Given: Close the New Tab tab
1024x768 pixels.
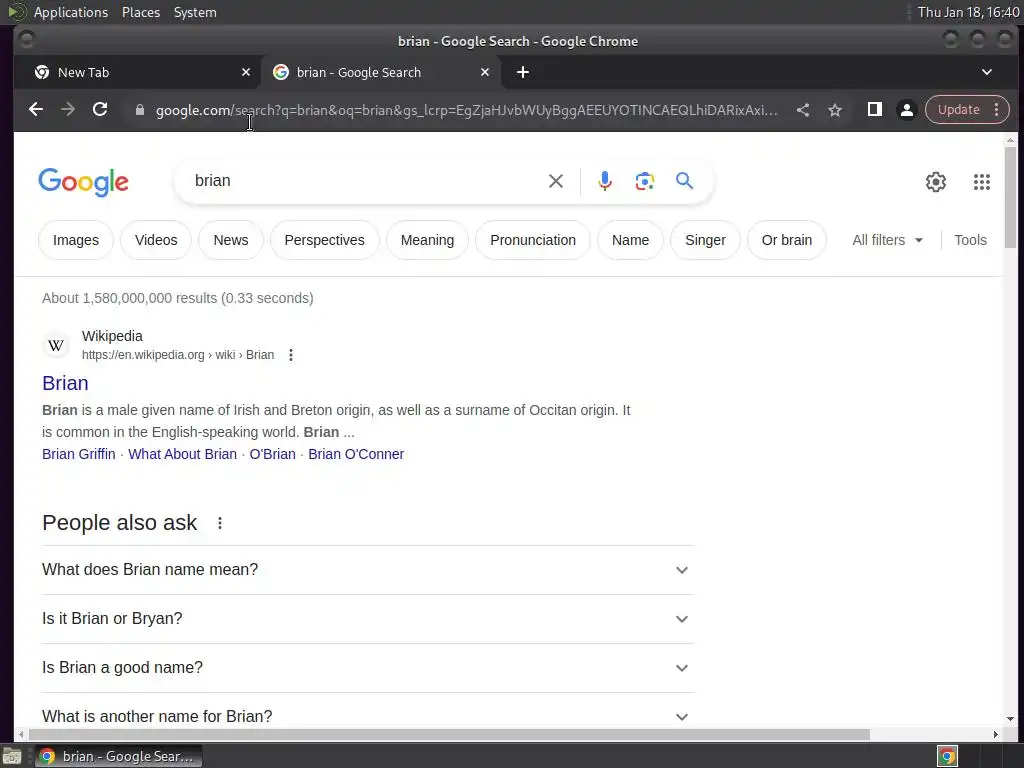Looking at the screenshot, I should point(246,72).
